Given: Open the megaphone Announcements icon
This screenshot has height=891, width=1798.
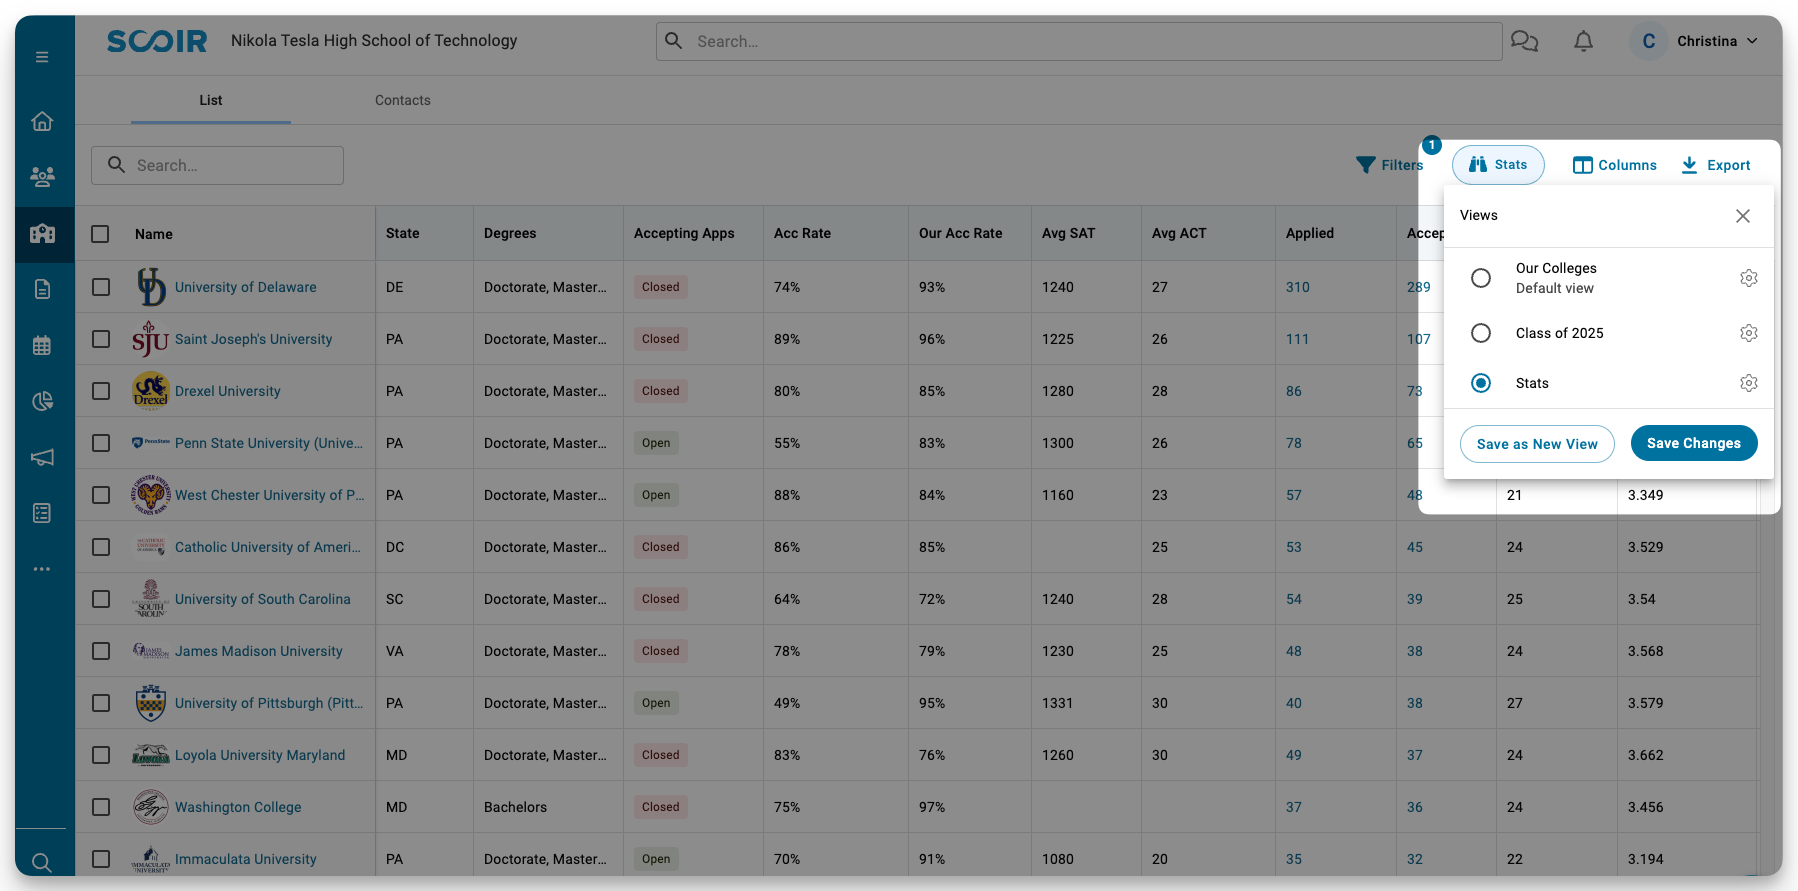Looking at the screenshot, I should pos(42,457).
